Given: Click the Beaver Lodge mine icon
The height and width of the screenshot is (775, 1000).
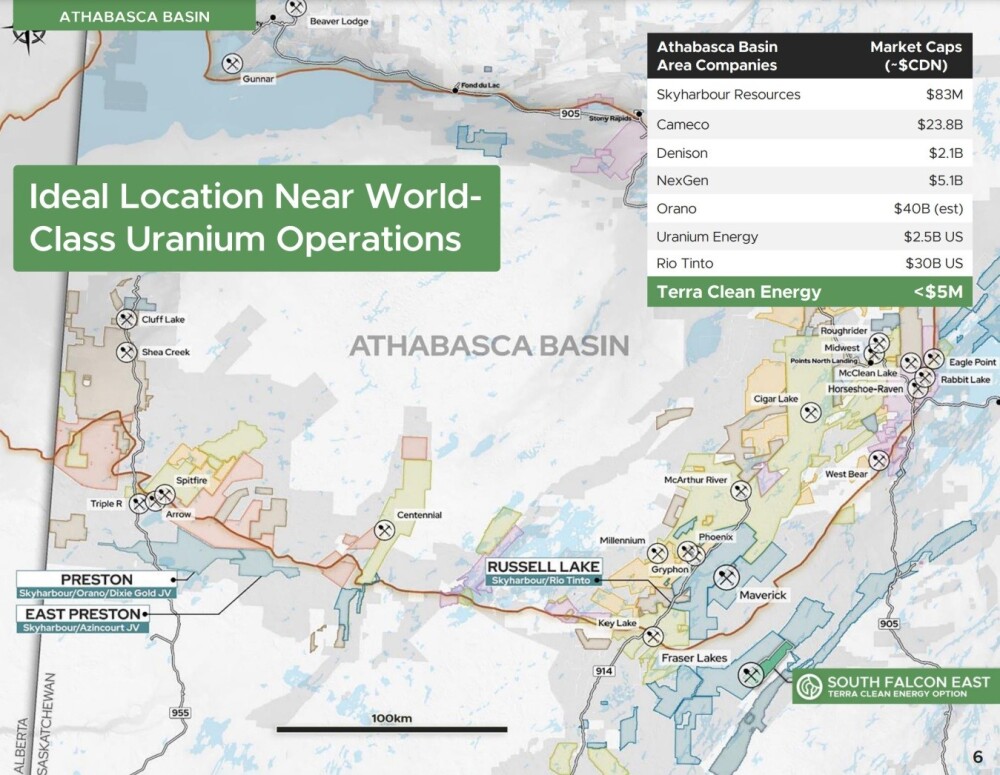Looking at the screenshot, I should pyautogui.click(x=295, y=7).
